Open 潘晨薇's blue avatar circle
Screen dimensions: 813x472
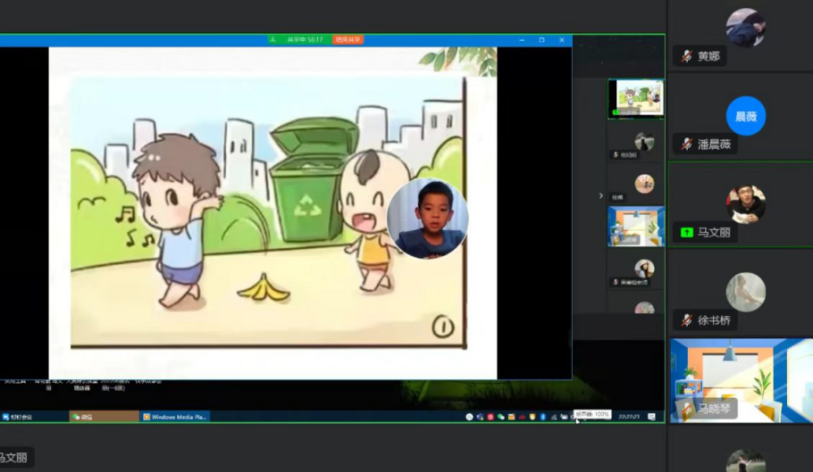(x=745, y=115)
